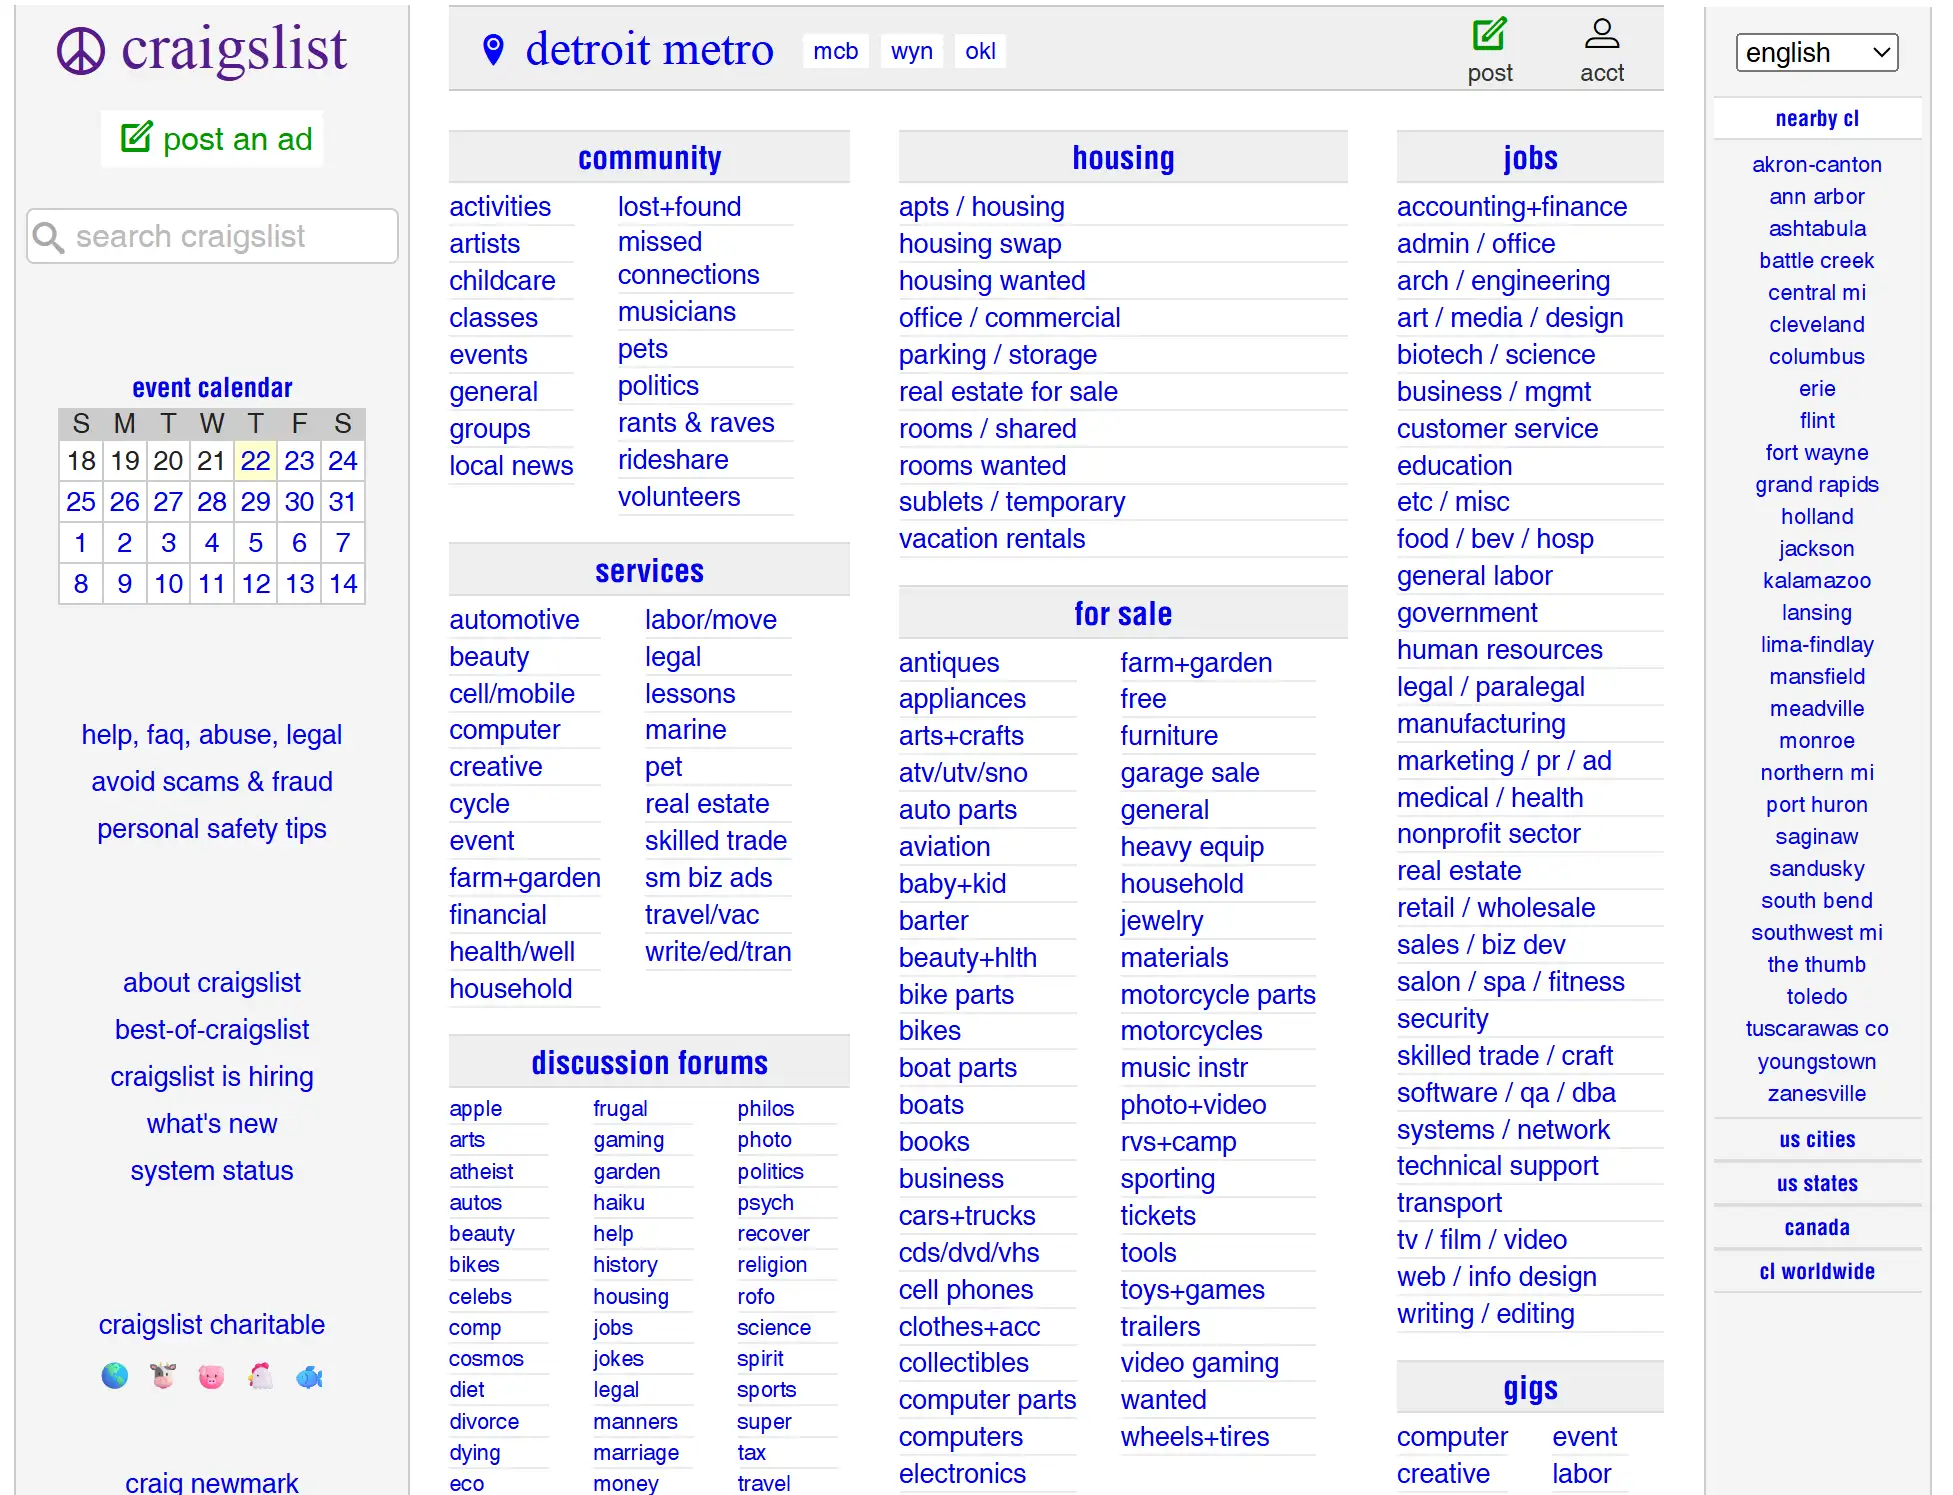1953x1495 pixels.
Task: Open the atheist discussion forum
Action: coord(481,1171)
